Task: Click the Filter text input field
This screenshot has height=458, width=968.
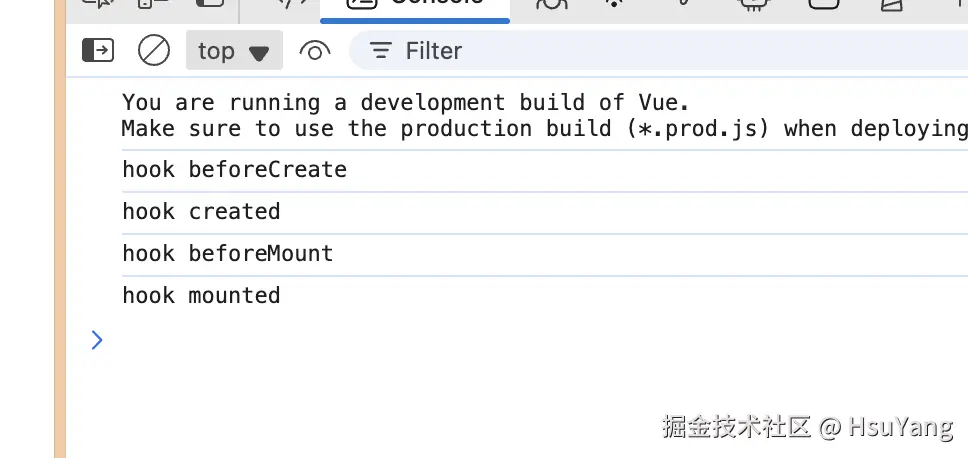Action: pyautogui.click(x=600, y=51)
